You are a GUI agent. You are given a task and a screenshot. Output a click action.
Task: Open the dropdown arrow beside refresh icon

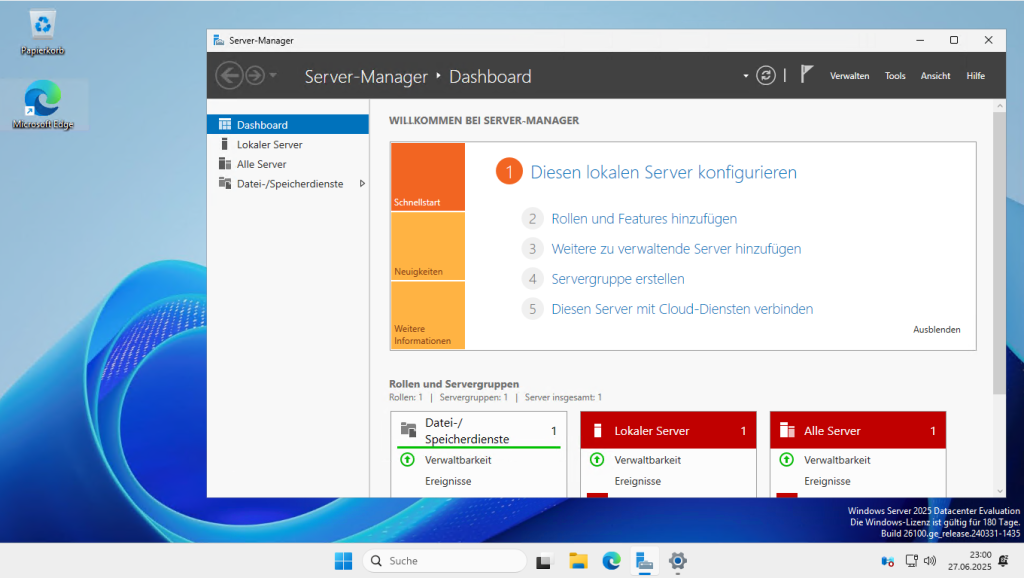[746, 76]
